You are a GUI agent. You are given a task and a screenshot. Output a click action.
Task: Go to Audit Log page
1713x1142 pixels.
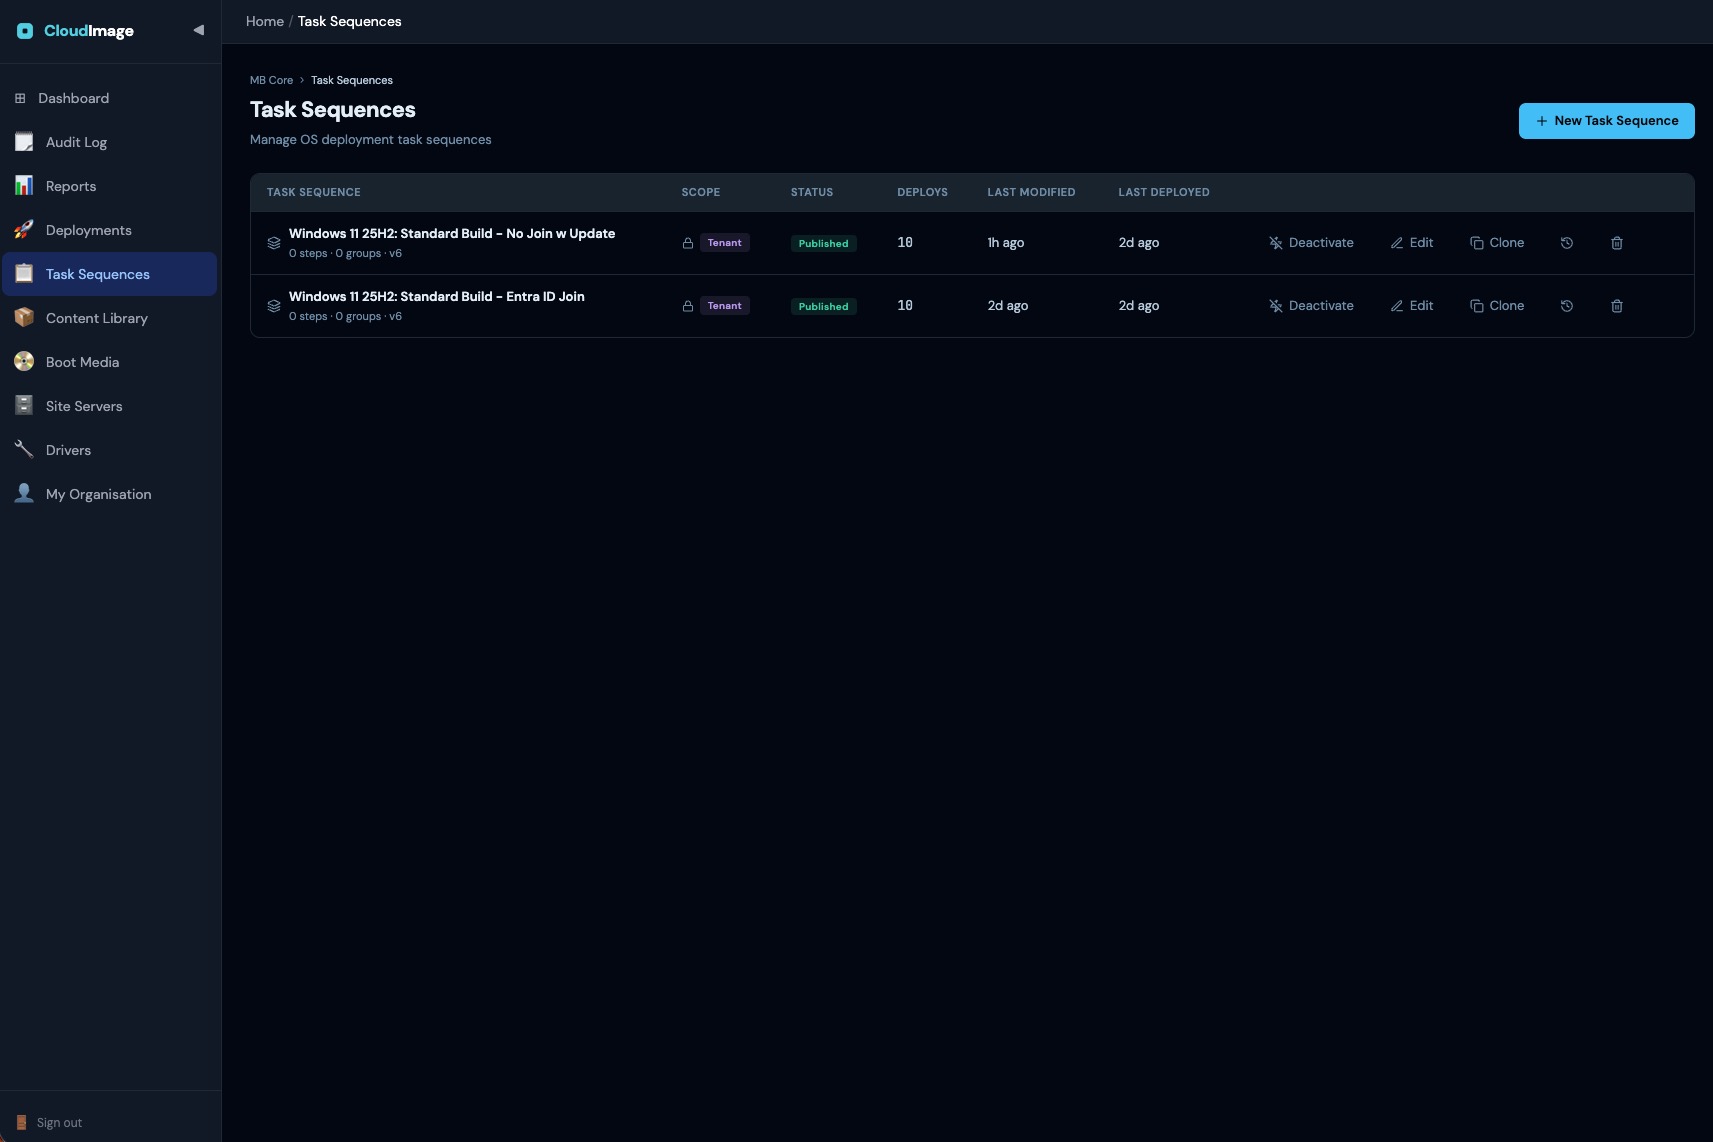pos(110,142)
